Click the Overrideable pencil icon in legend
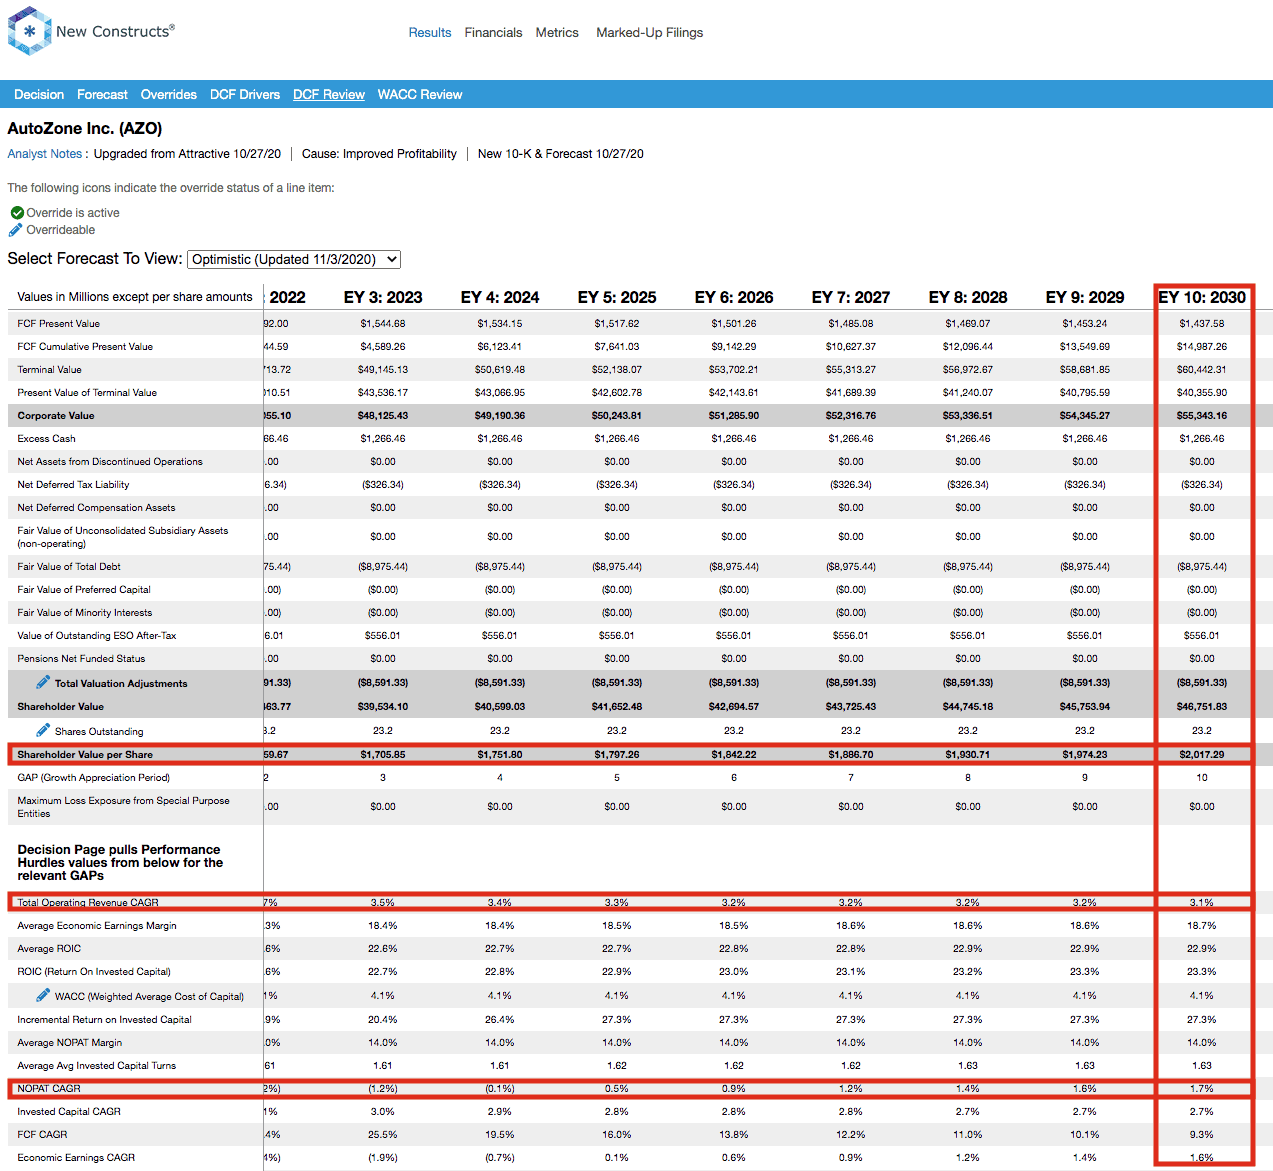This screenshot has height=1171, width=1273. pyautogui.click(x=16, y=230)
